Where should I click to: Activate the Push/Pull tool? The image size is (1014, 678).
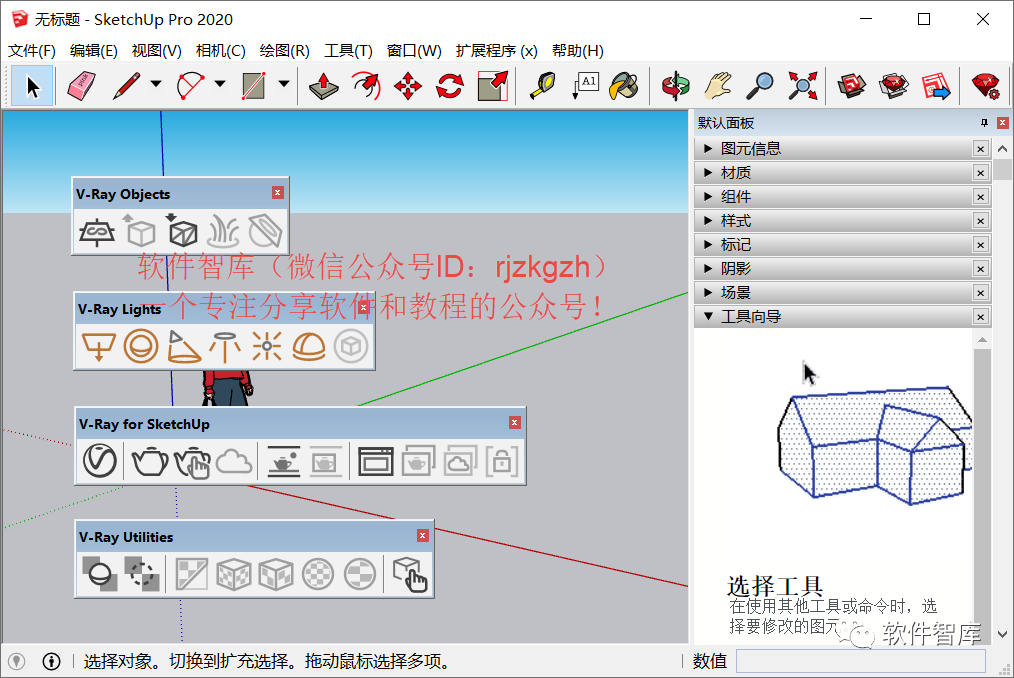click(x=324, y=85)
